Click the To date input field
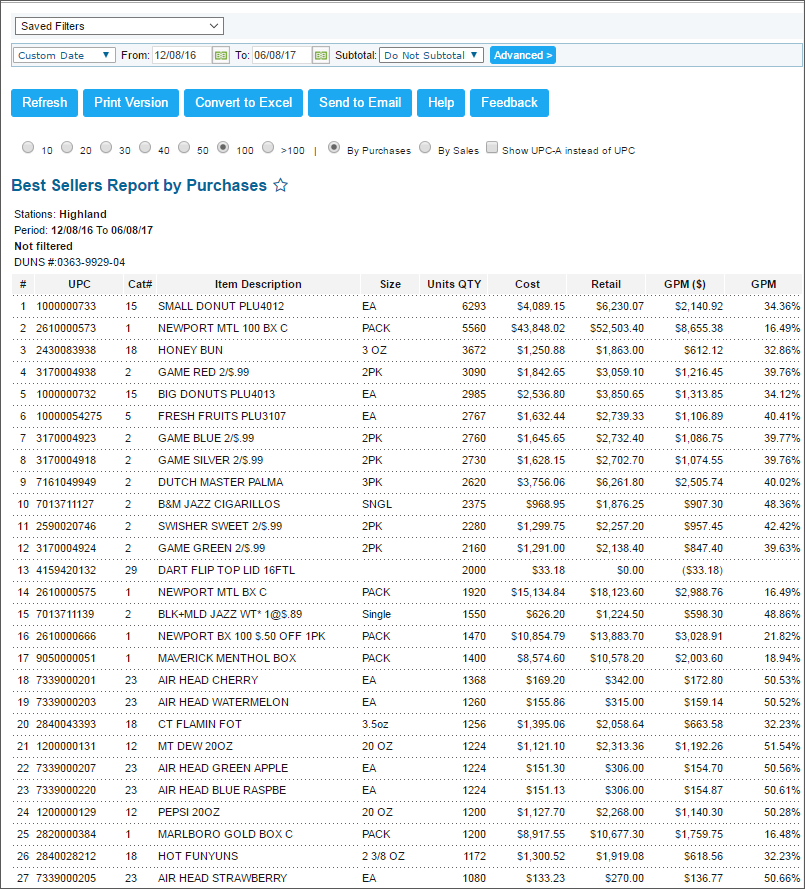Viewport: 805px width, 889px height. pos(281,56)
